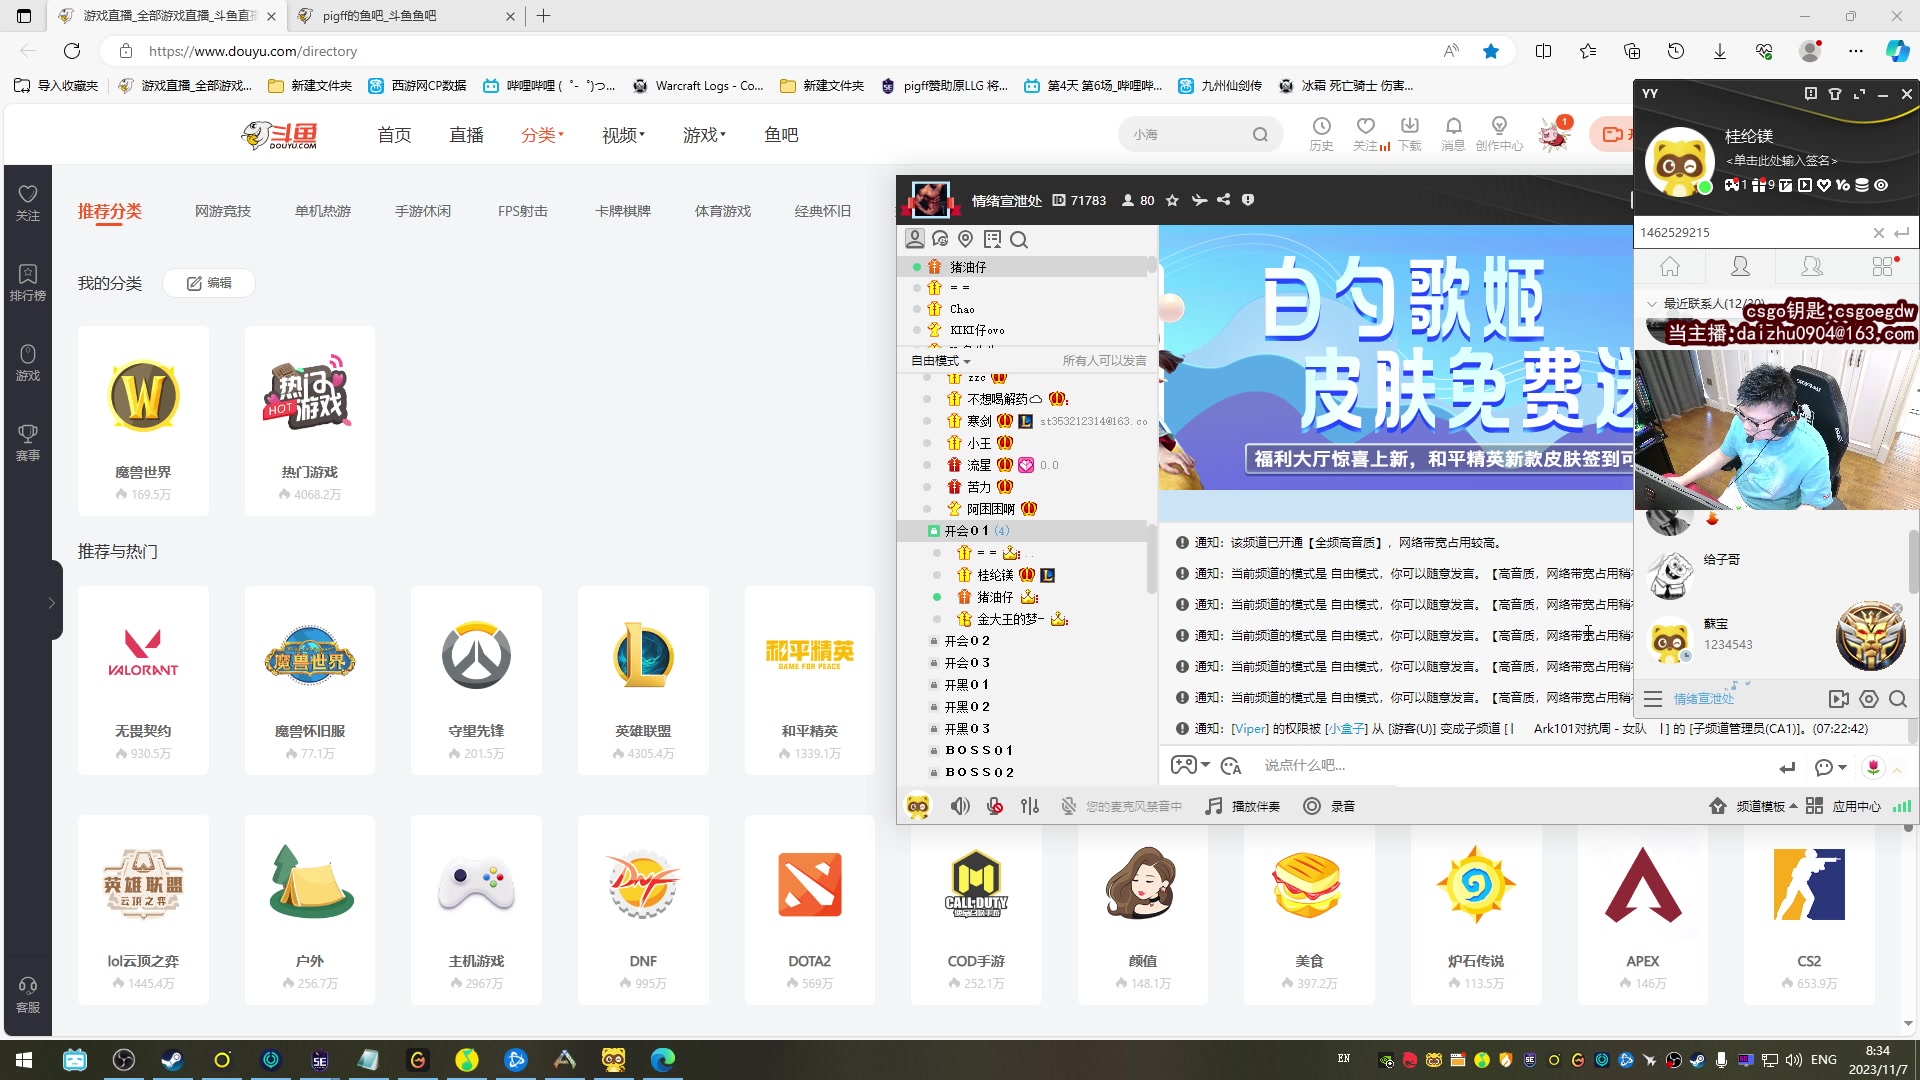Open Steam from the Windows taskbar
The image size is (1920, 1080).
pos(172,1059)
